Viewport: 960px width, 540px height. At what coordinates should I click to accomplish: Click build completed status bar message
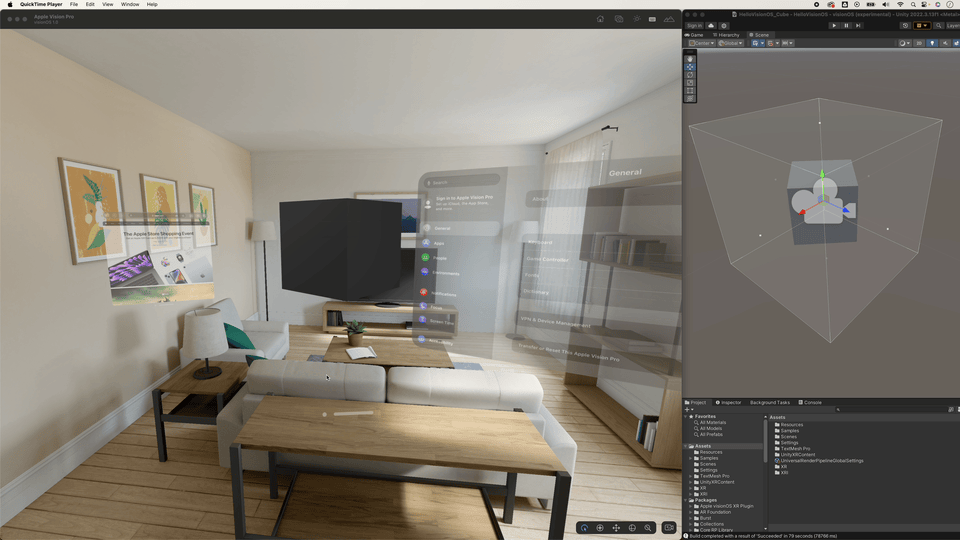coord(763,536)
